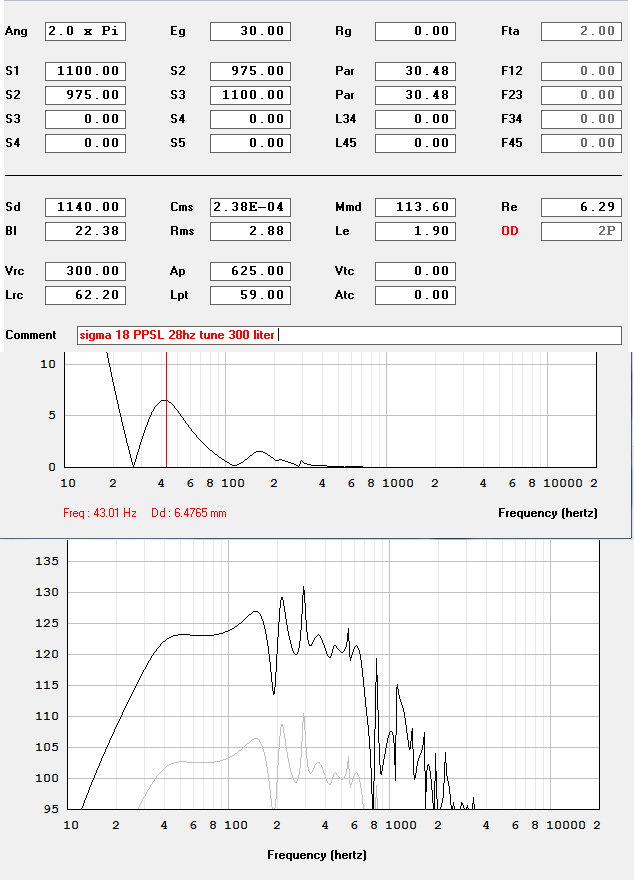Select the Par field in the F23 row

(415, 95)
